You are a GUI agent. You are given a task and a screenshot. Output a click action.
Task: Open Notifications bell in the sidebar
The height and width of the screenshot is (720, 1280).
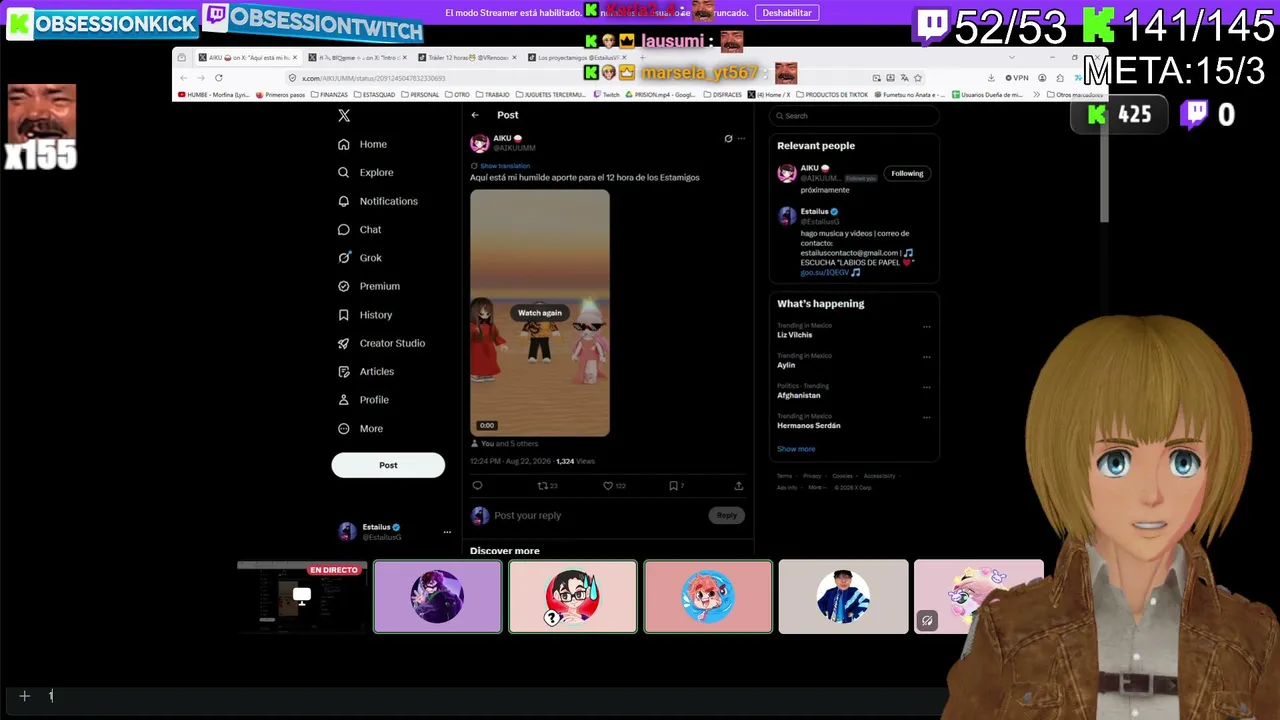click(344, 201)
